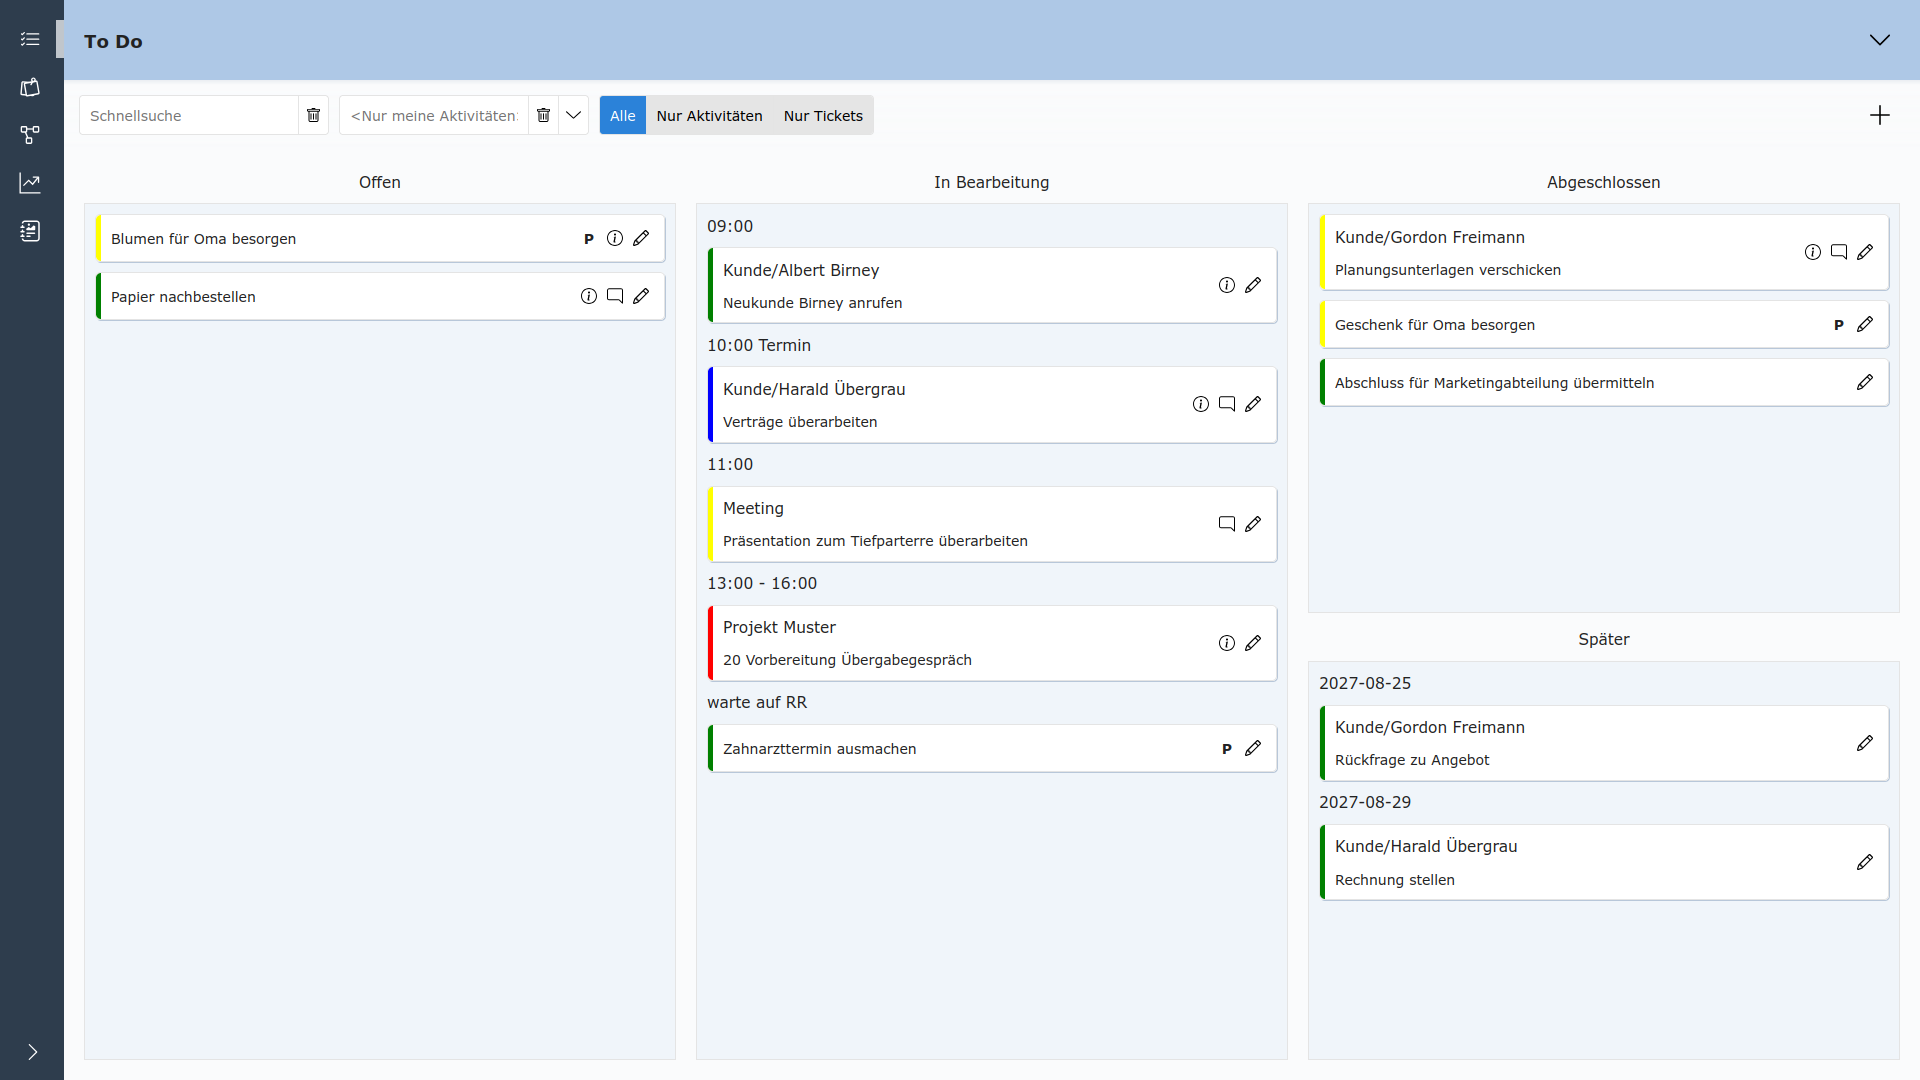Screen dimensions: 1920x1080
Task: Clear the Schnellsuche field with trash icon
Action: point(313,115)
